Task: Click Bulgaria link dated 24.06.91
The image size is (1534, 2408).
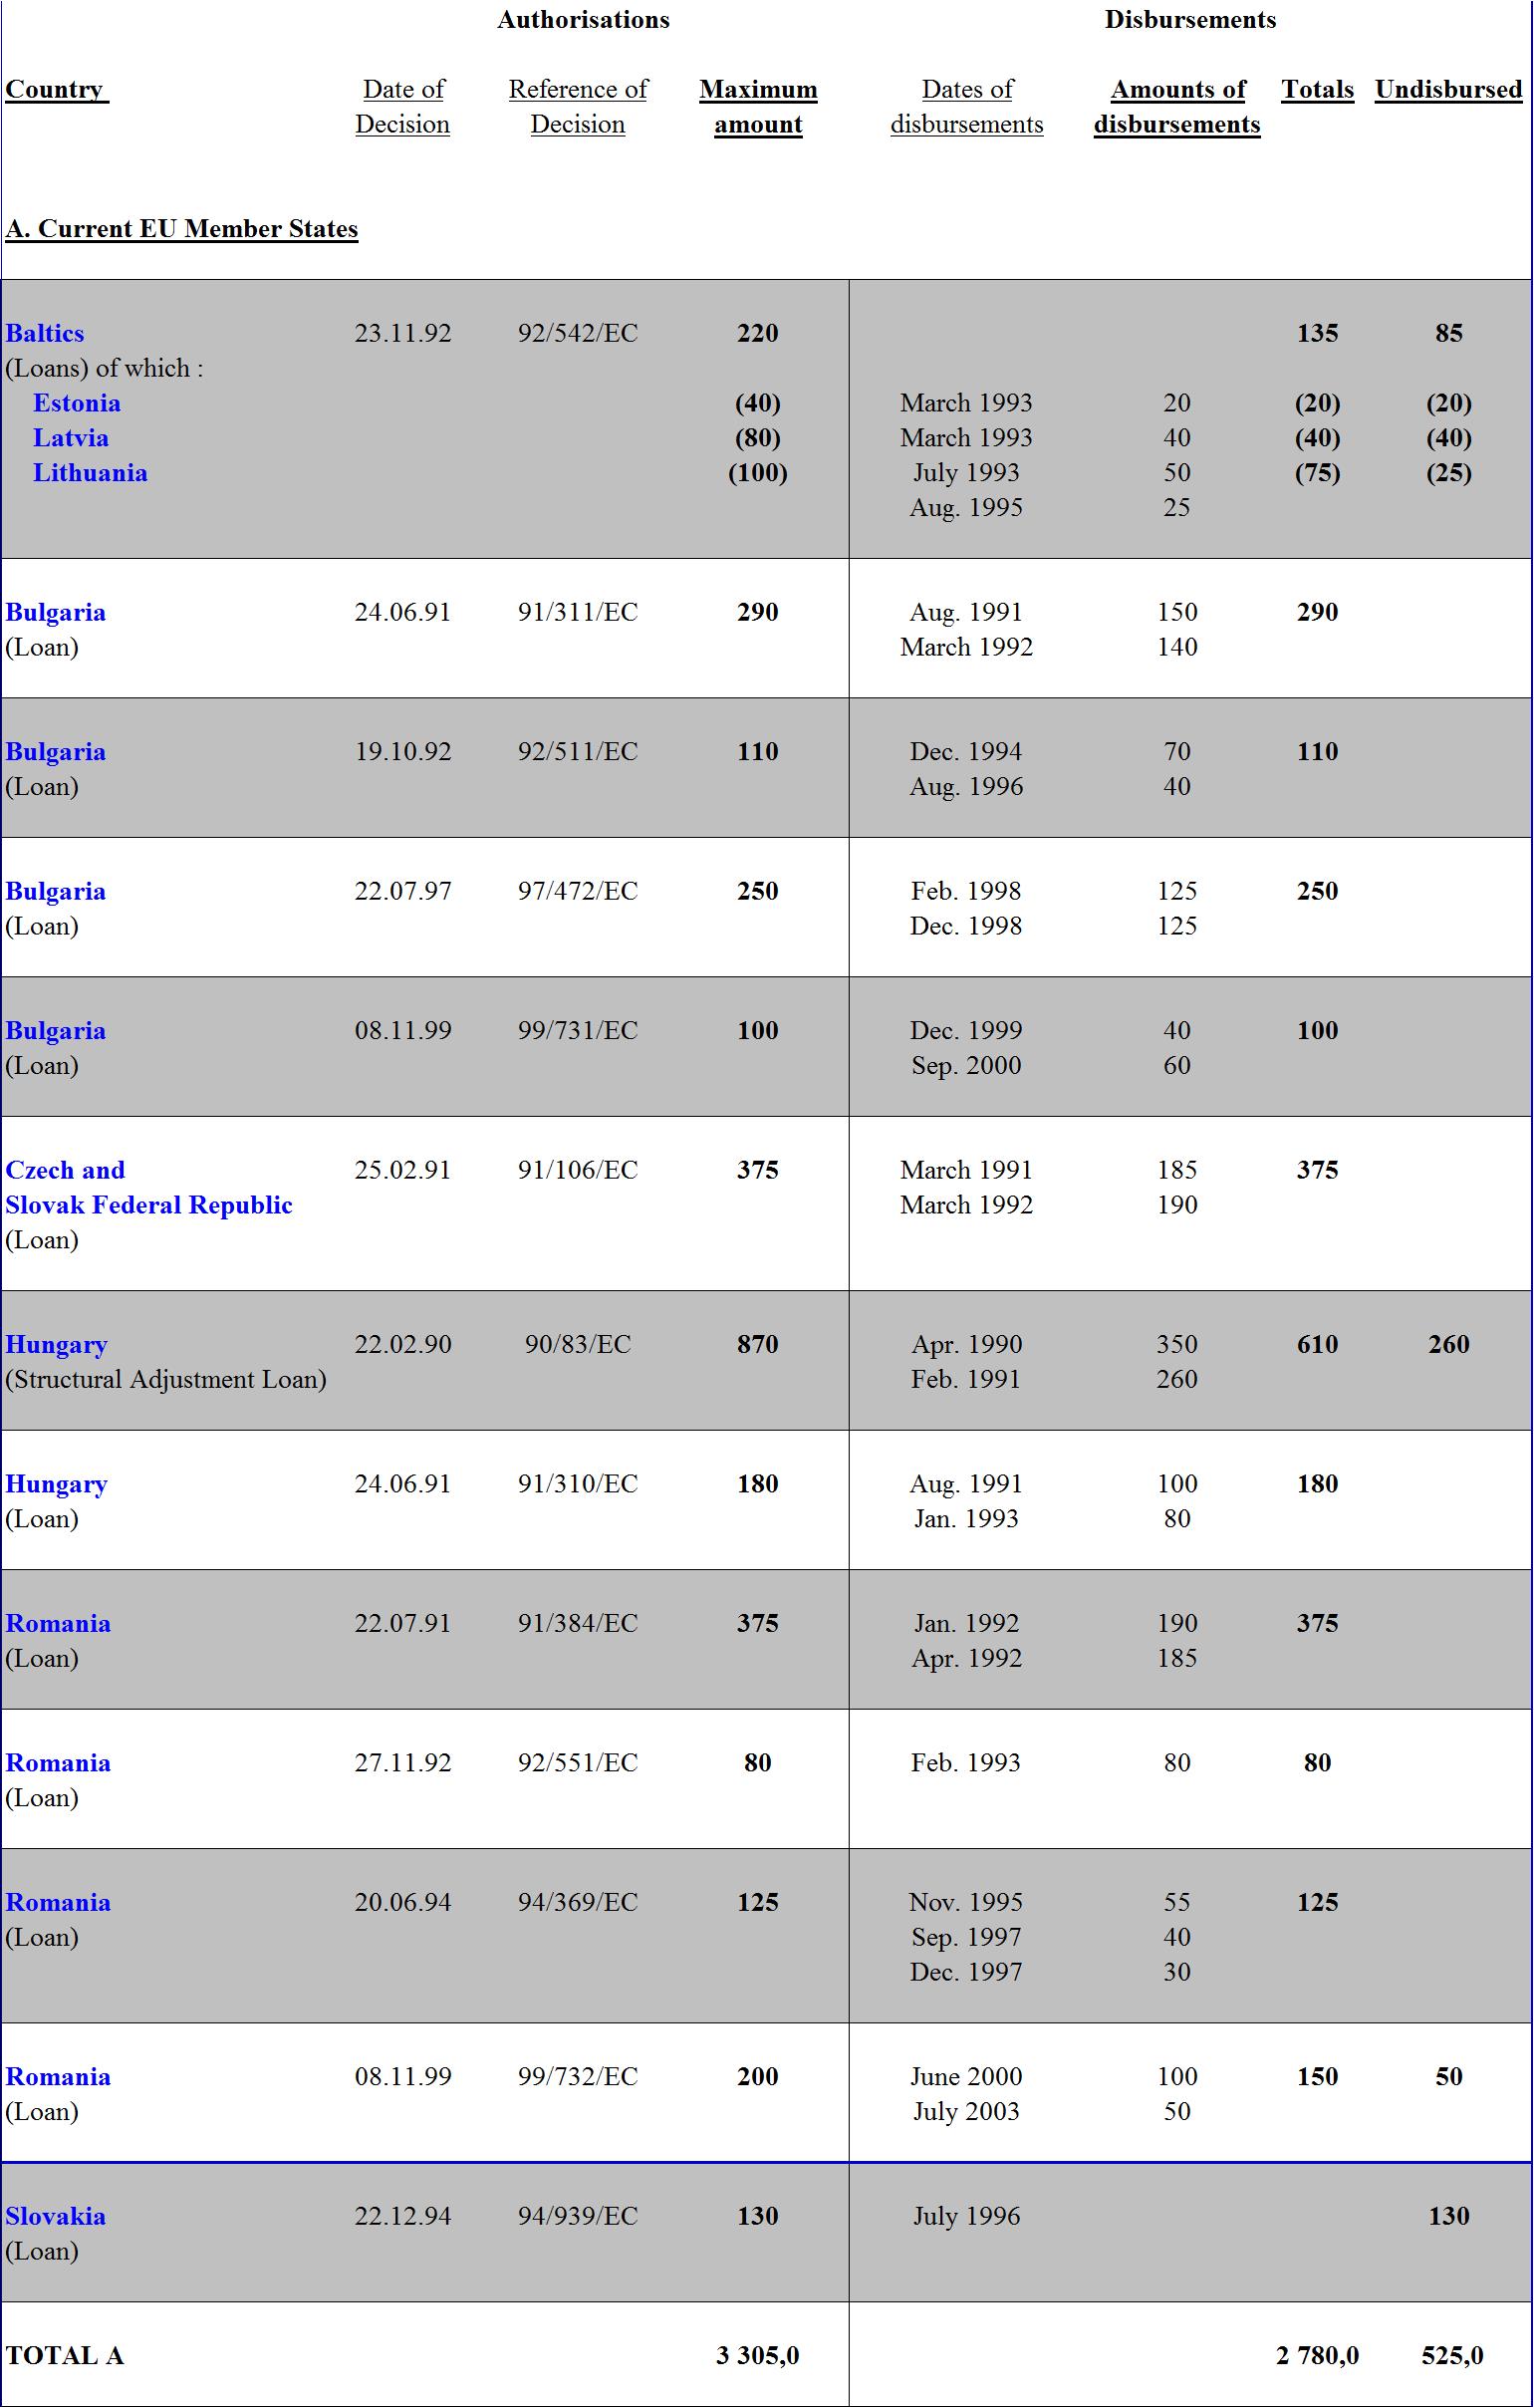Action: tap(56, 612)
